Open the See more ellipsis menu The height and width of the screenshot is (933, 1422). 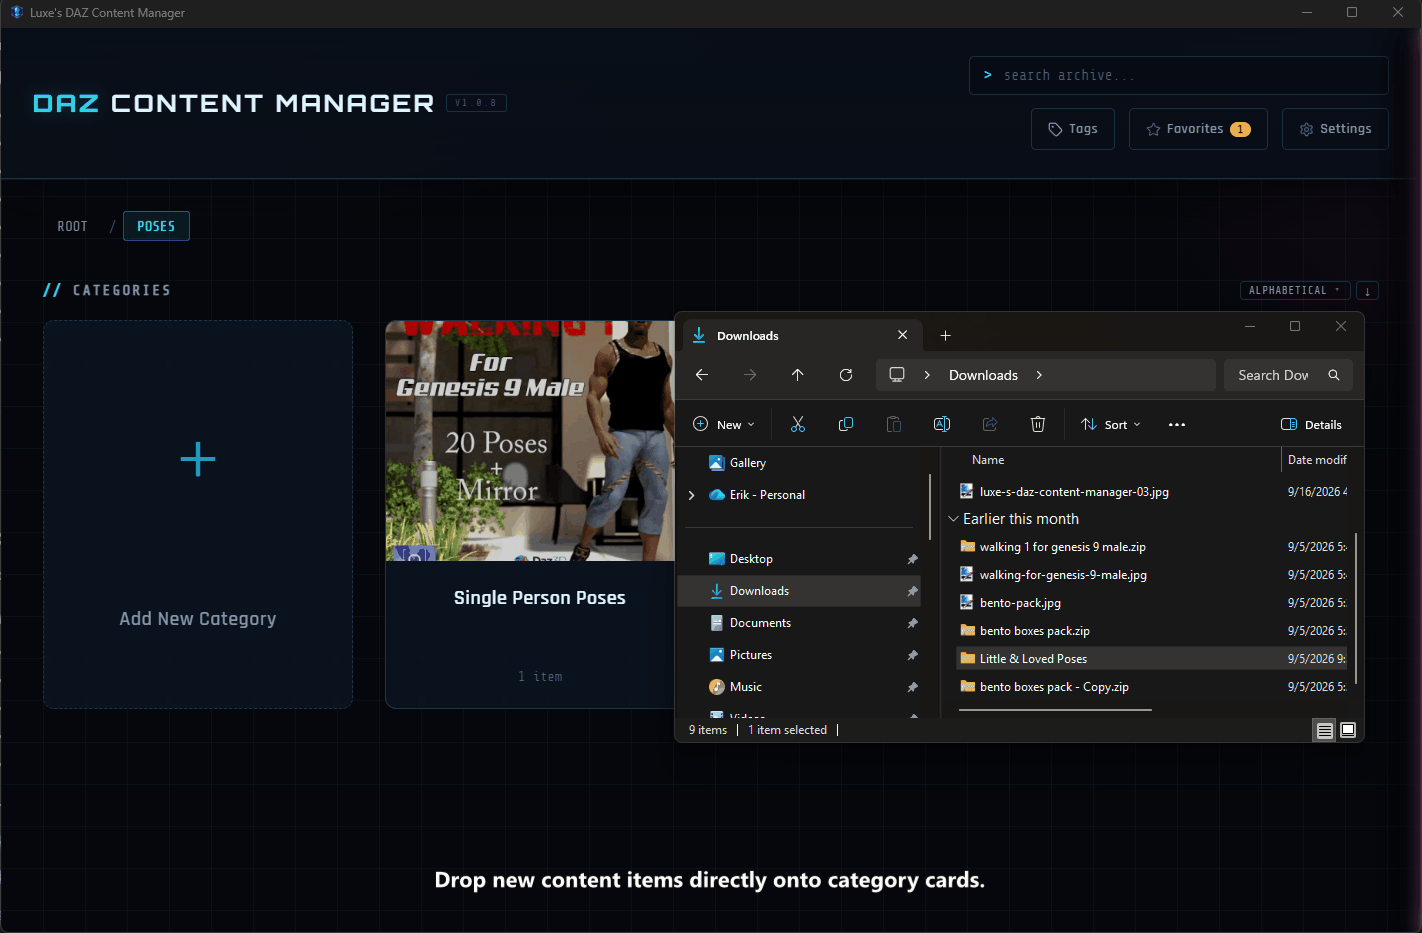tap(1177, 424)
